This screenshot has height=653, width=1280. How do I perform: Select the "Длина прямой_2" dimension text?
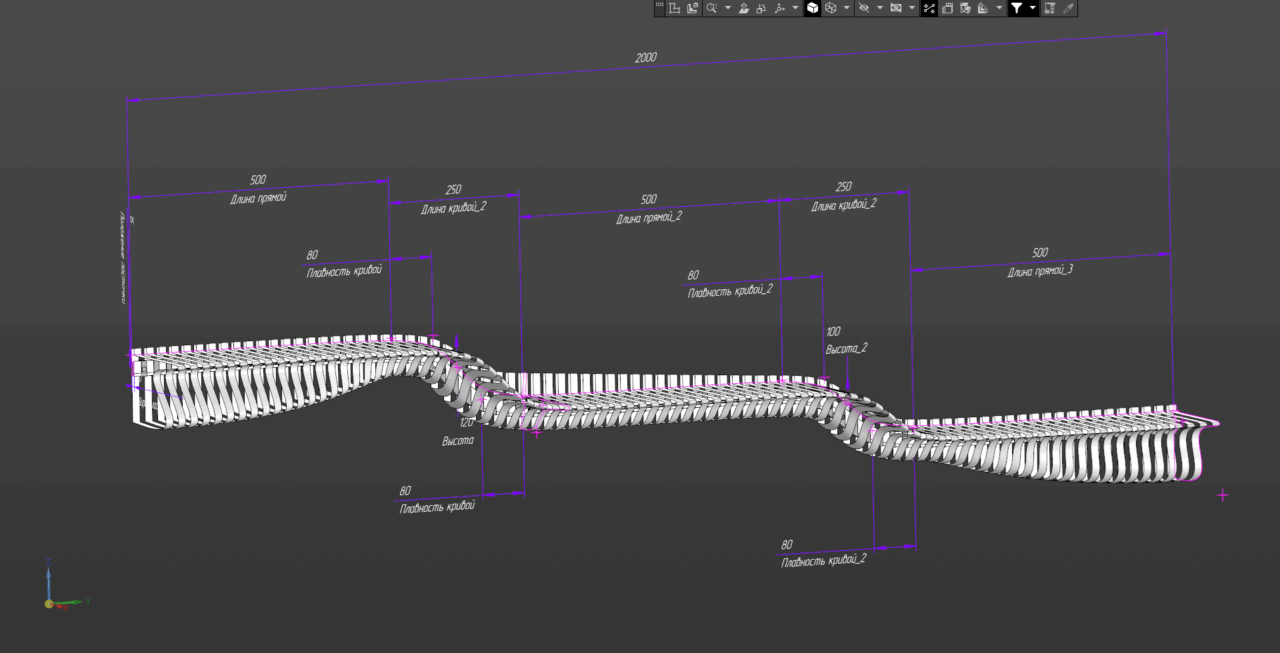(x=649, y=217)
